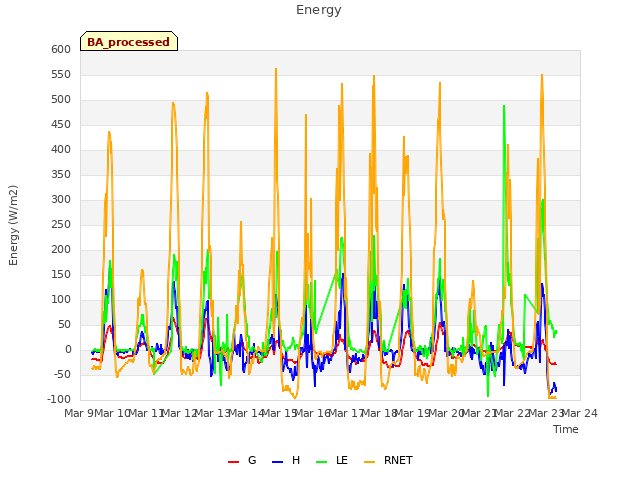Click the 'Mar 24' x-axis date label
Image resolution: width=640 pixels, height=480 pixels.
click(x=580, y=413)
